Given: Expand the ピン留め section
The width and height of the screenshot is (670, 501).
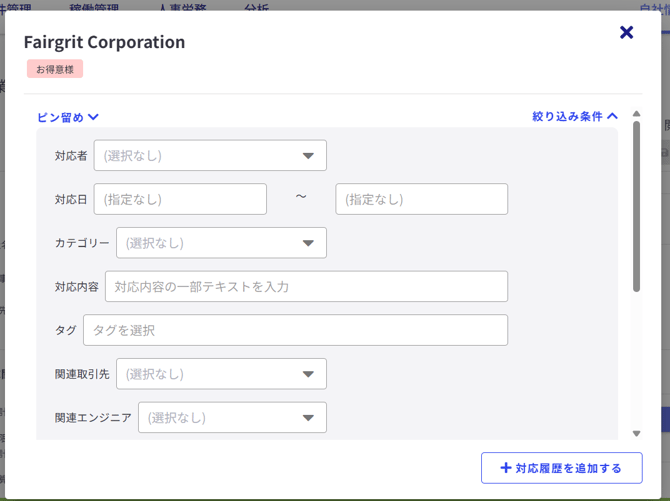Looking at the screenshot, I should click(x=68, y=117).
